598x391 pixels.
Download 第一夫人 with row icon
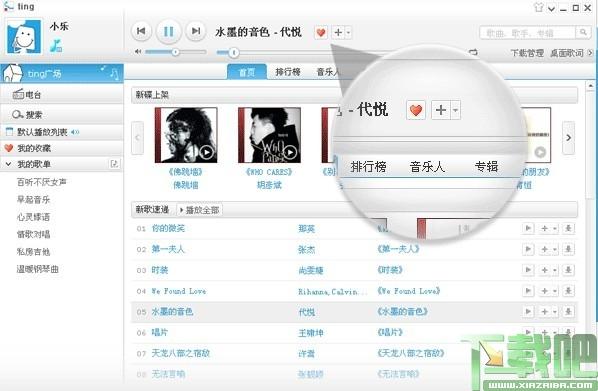click(x=568, y=249)
